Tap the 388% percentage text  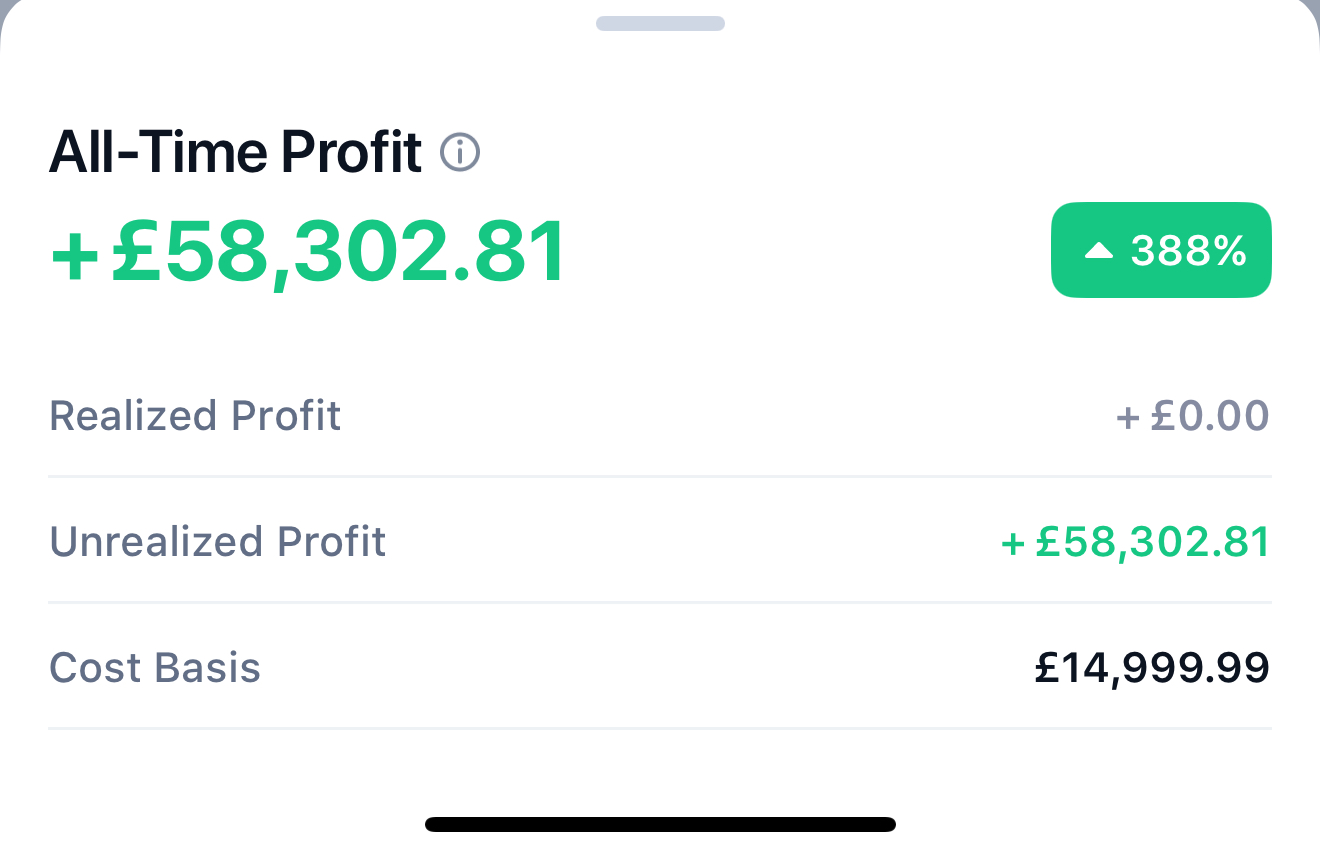(x=1188, y=252)
